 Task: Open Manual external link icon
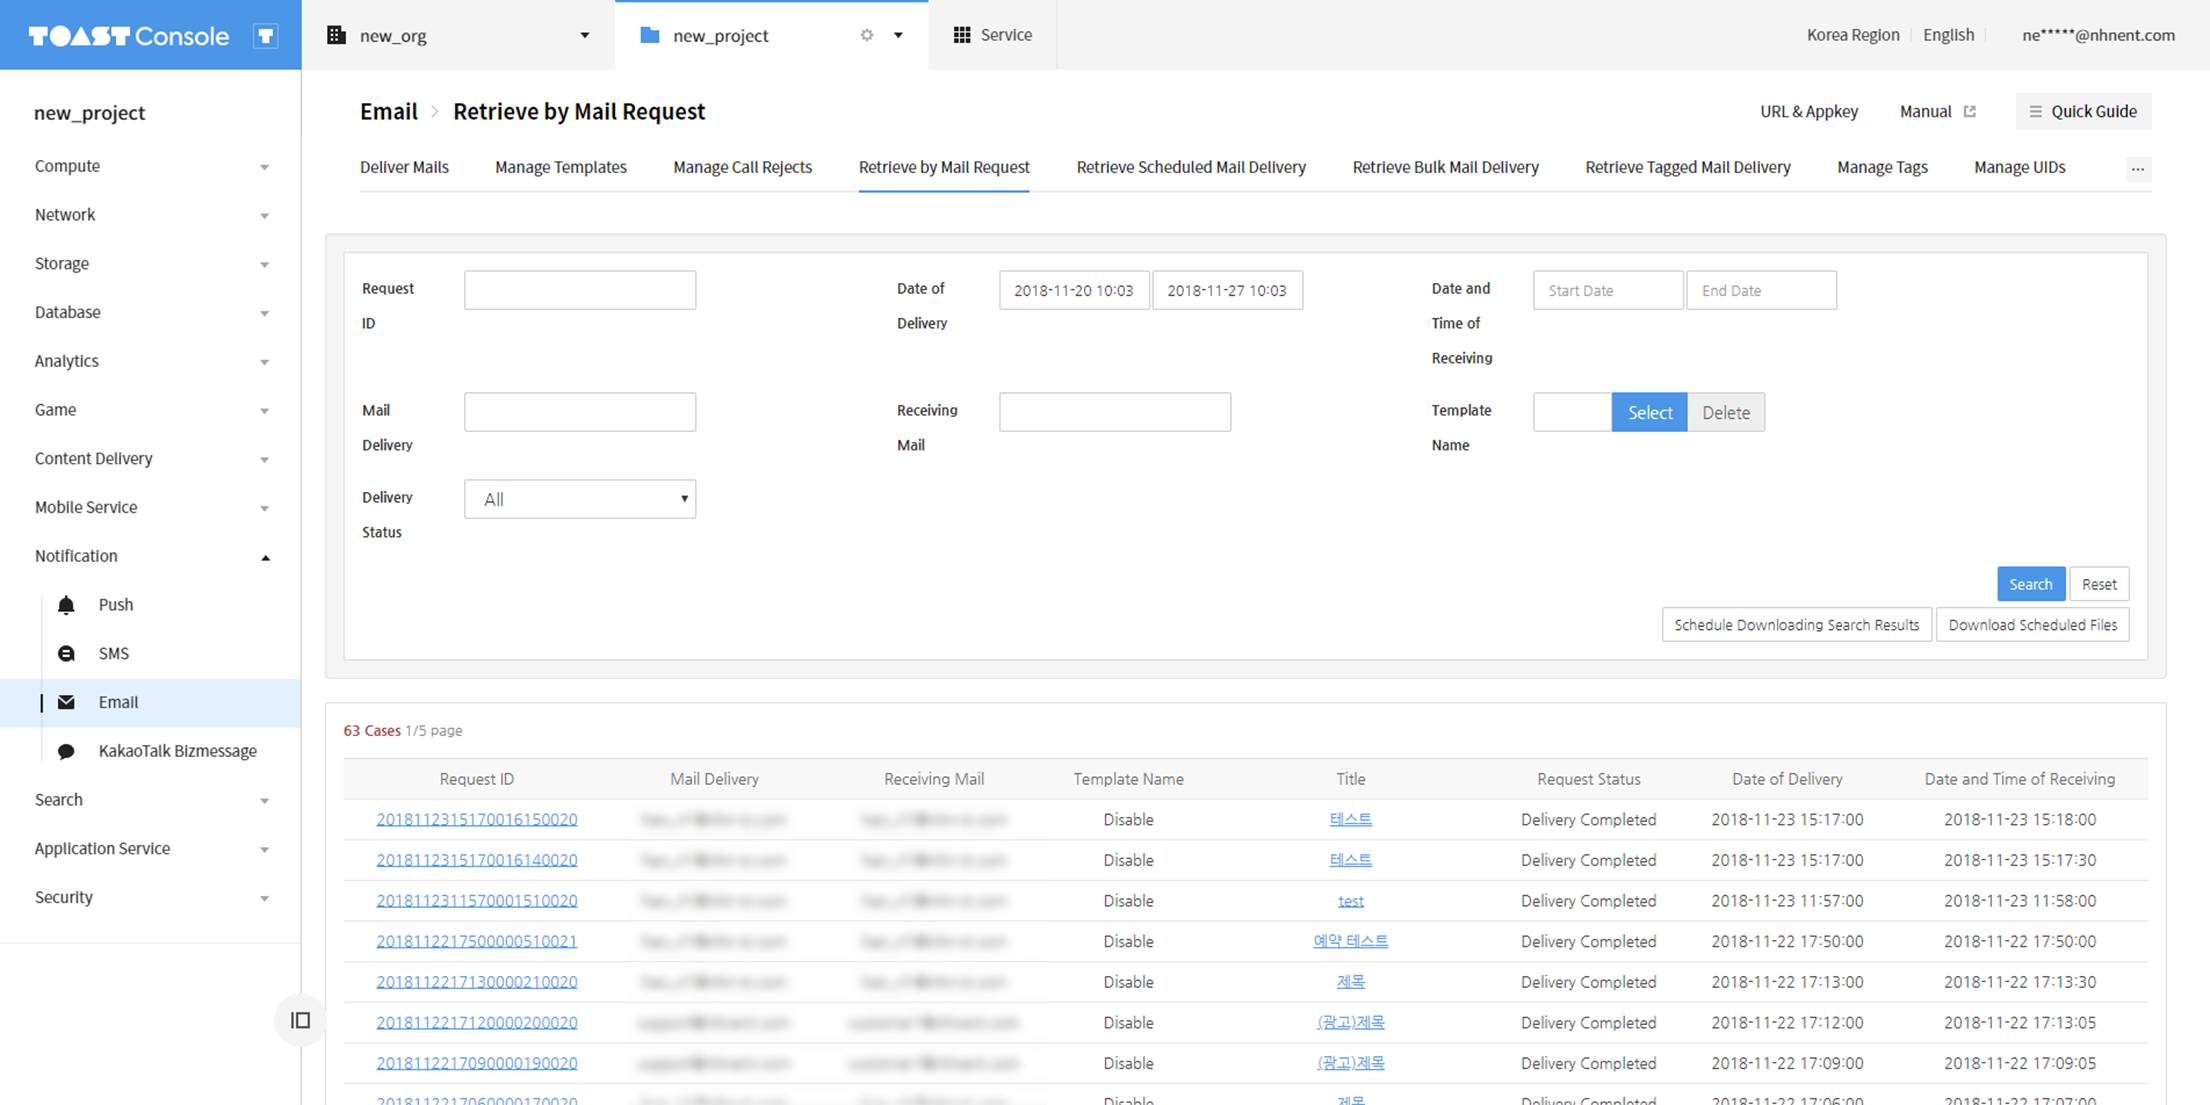pyautogui.click(x=1970, y=112)
